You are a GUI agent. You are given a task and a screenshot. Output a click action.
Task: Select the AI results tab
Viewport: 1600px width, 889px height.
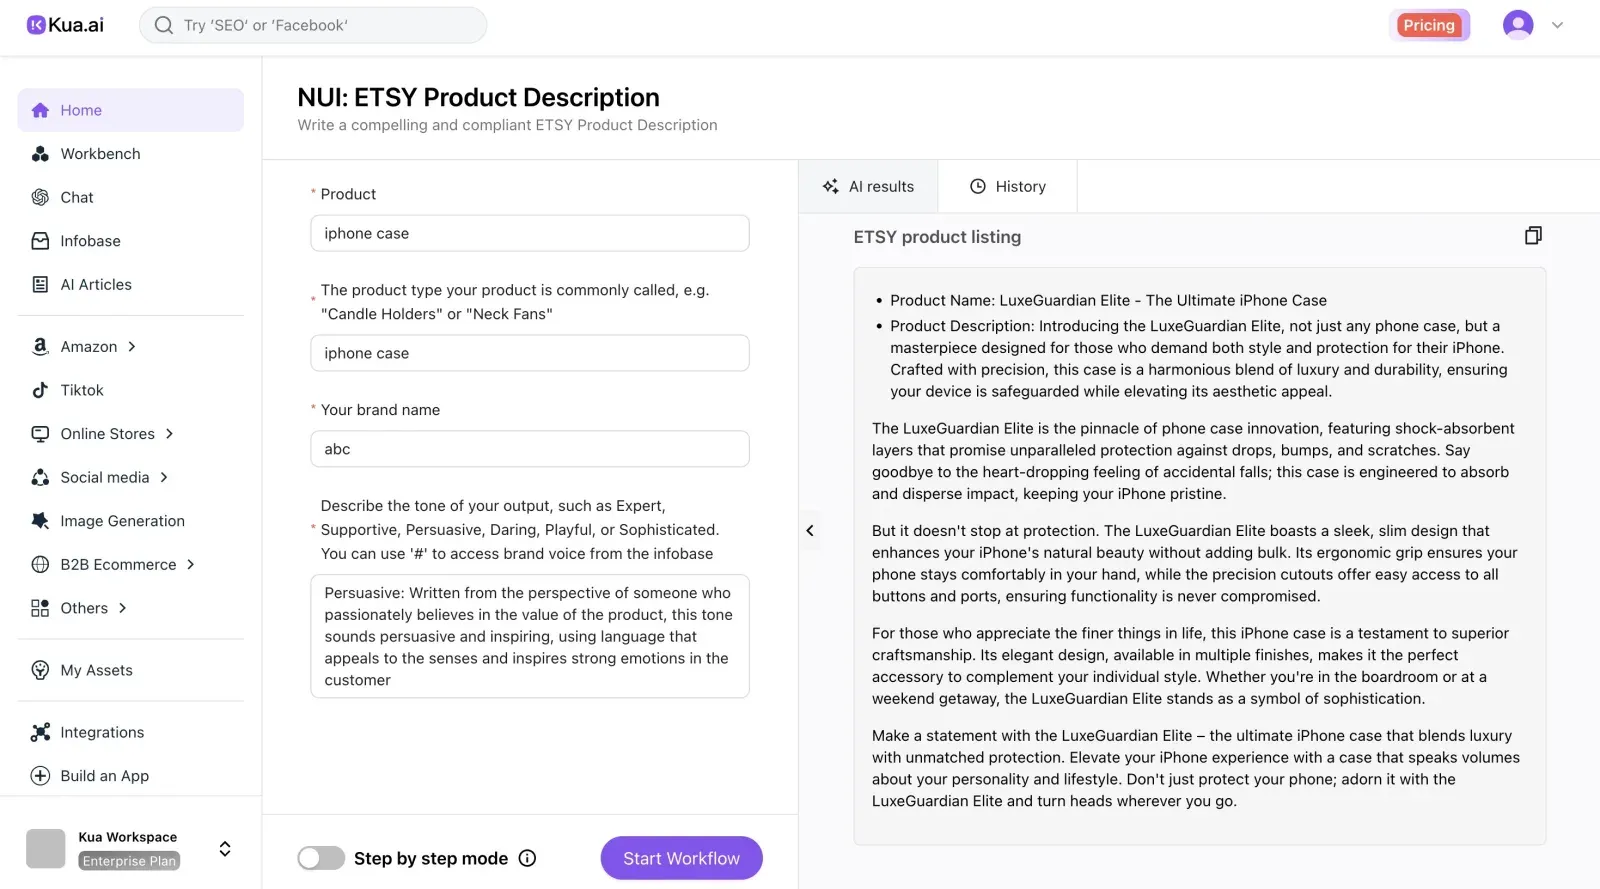pyautogui.click(x=868, y=186)
